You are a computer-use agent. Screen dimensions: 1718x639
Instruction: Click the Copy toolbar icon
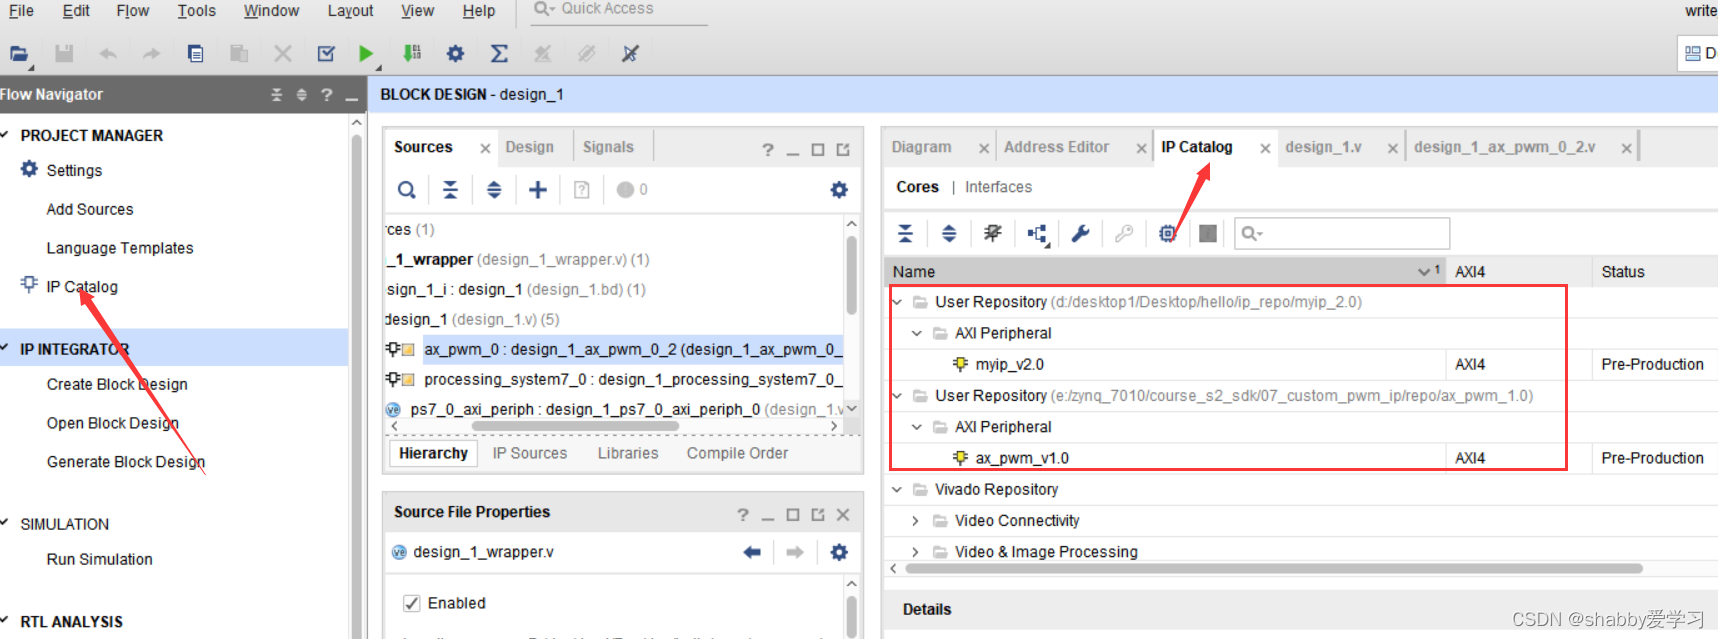tap(195, 54)
